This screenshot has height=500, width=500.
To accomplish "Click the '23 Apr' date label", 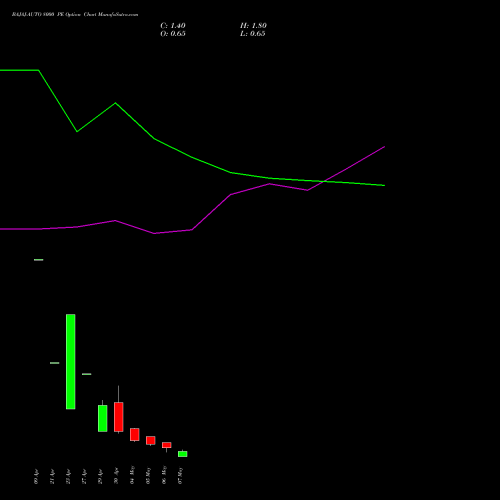I will tap(68, 476).
